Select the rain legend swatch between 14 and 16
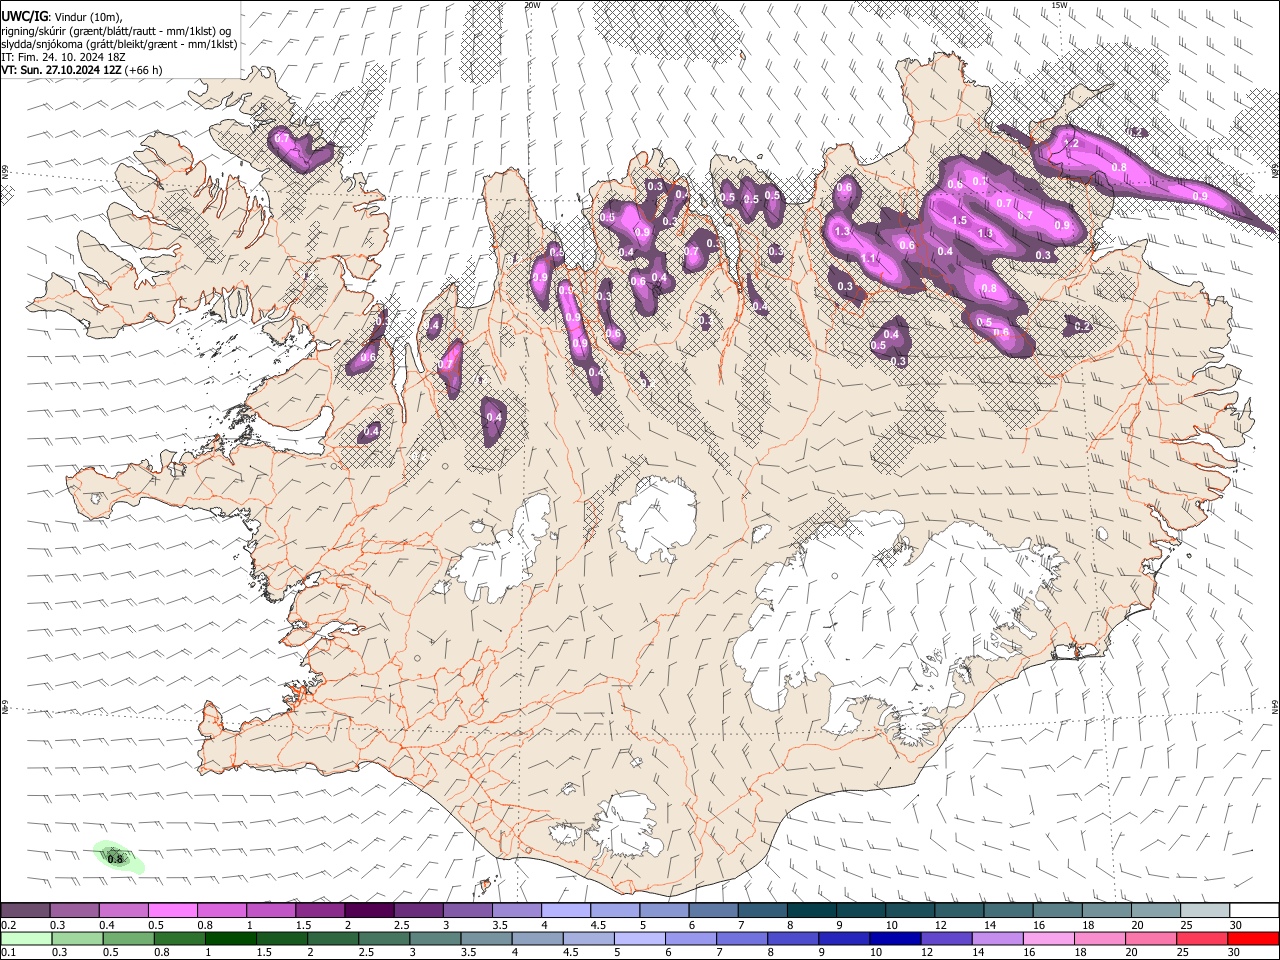1280x960 pixels. pyautogui.click(x=998, y=938)
